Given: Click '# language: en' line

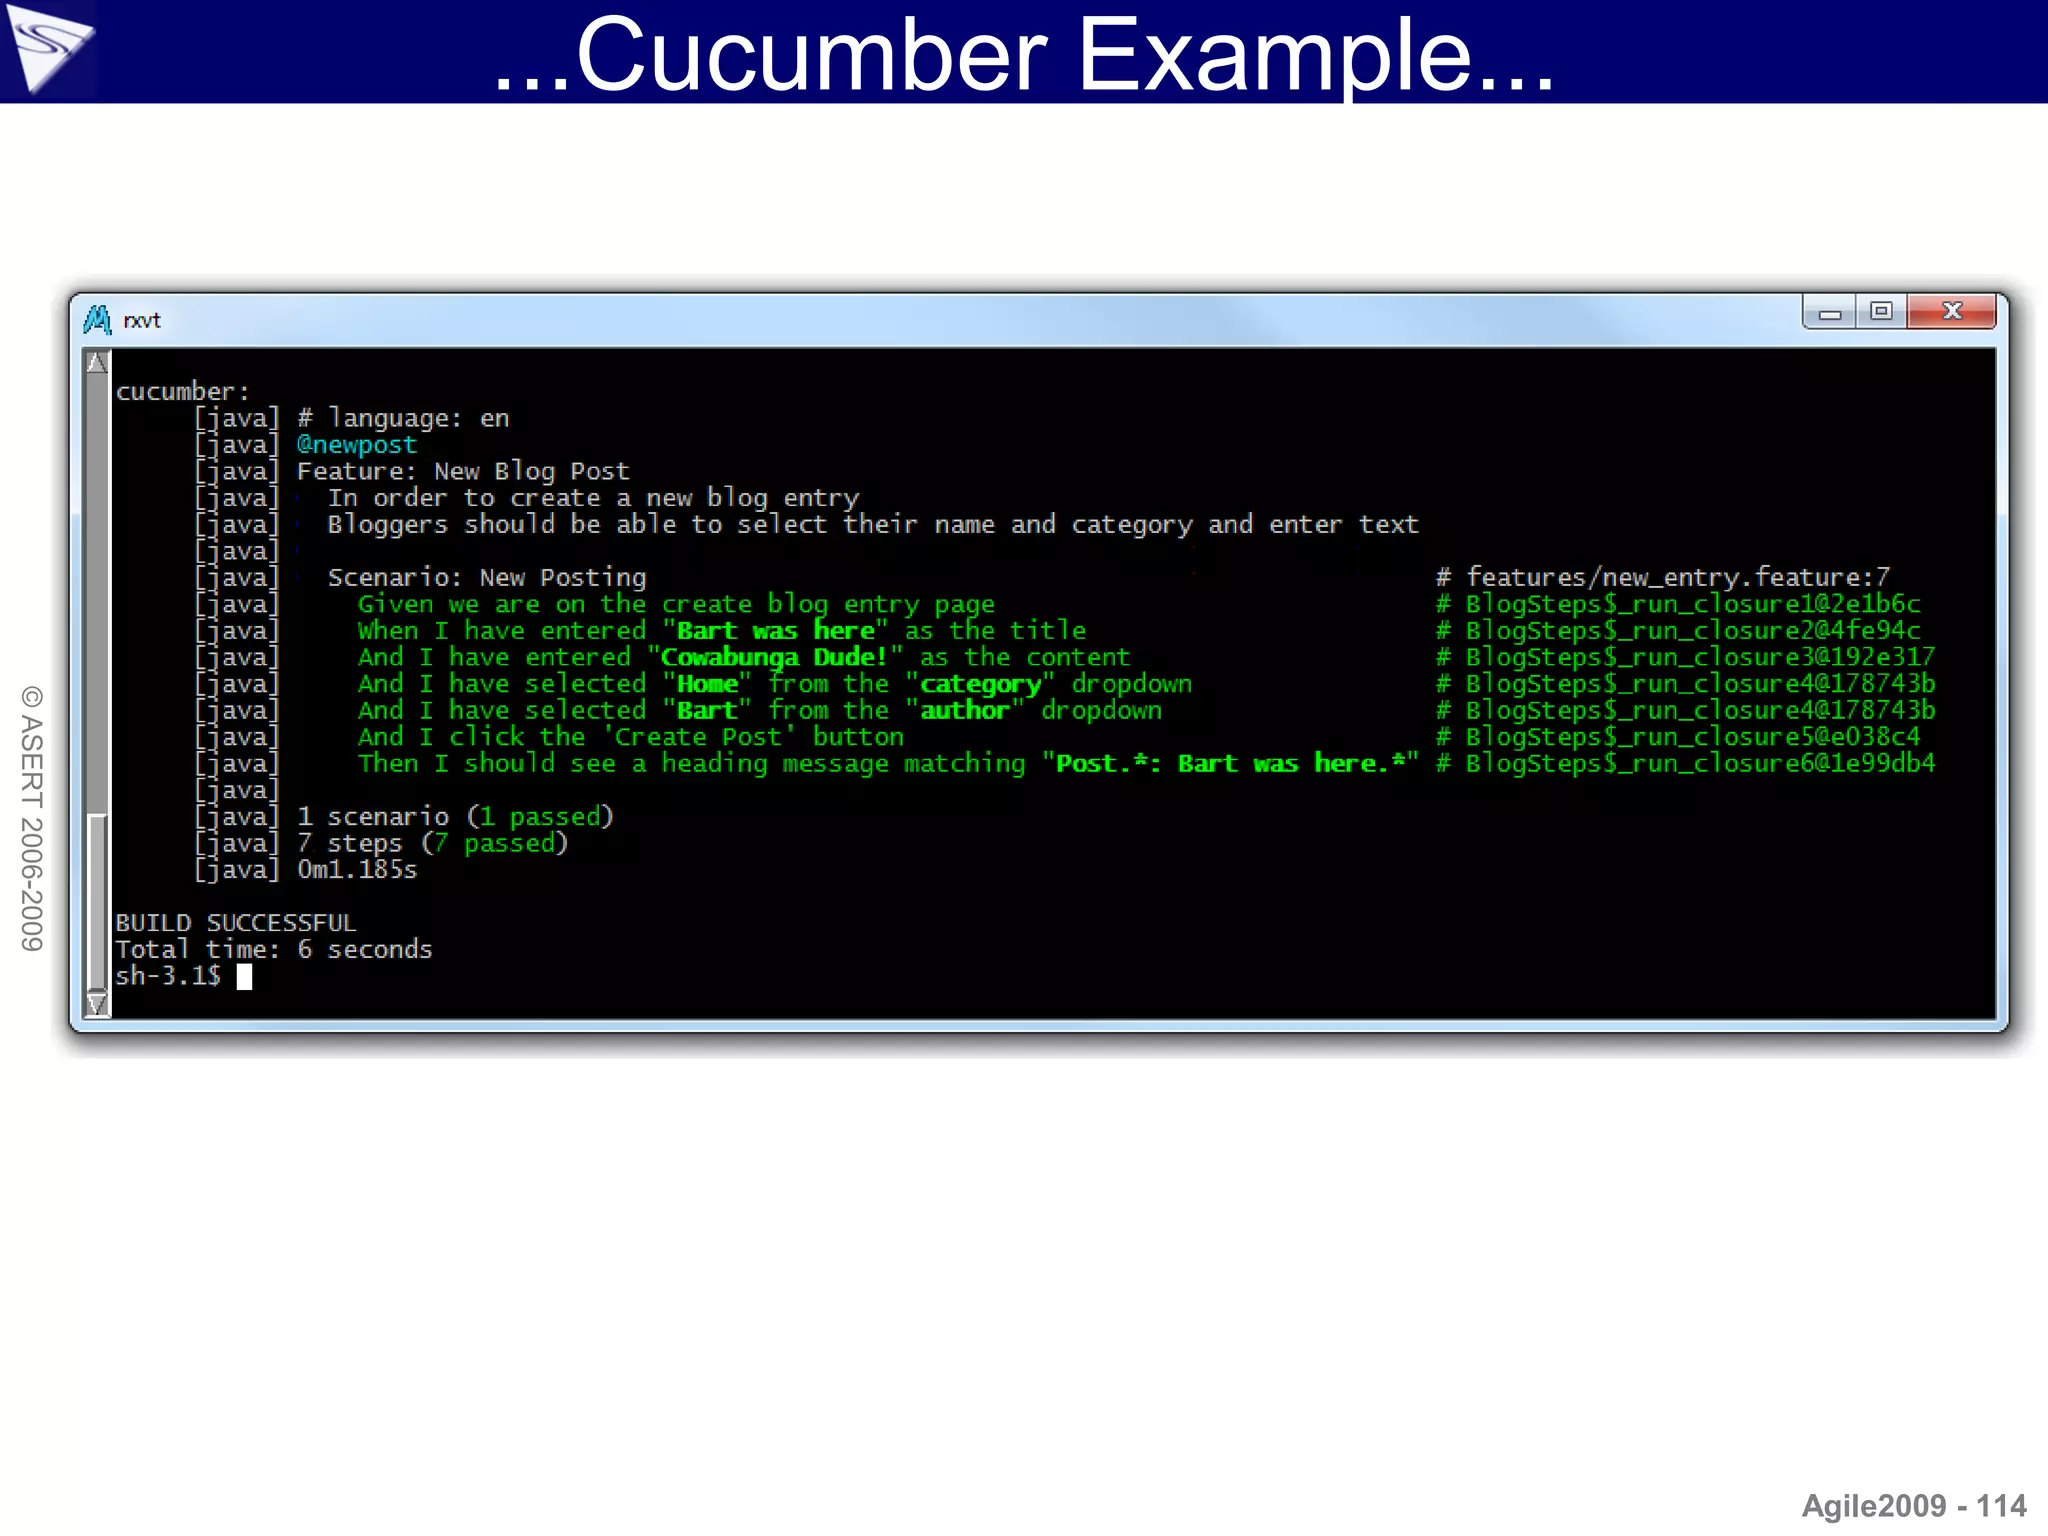Looking at the screenshot, I should [403, 418].
